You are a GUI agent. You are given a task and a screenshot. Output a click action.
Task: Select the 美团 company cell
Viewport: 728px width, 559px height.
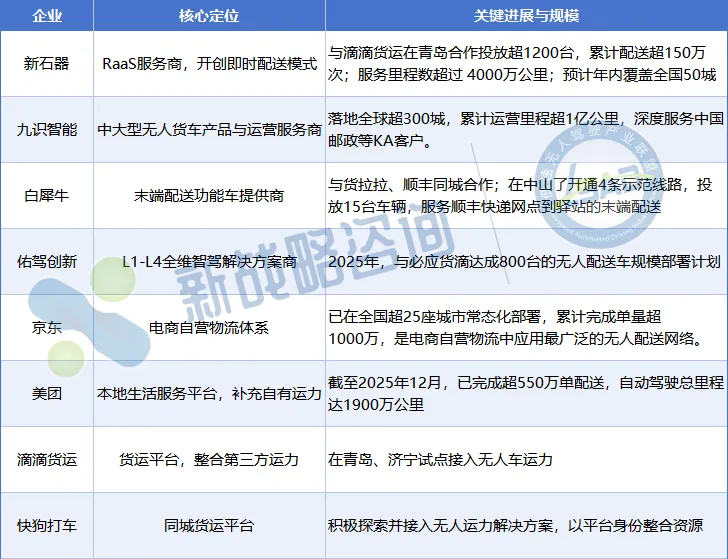pyautogui.click(x=46, y=394)
